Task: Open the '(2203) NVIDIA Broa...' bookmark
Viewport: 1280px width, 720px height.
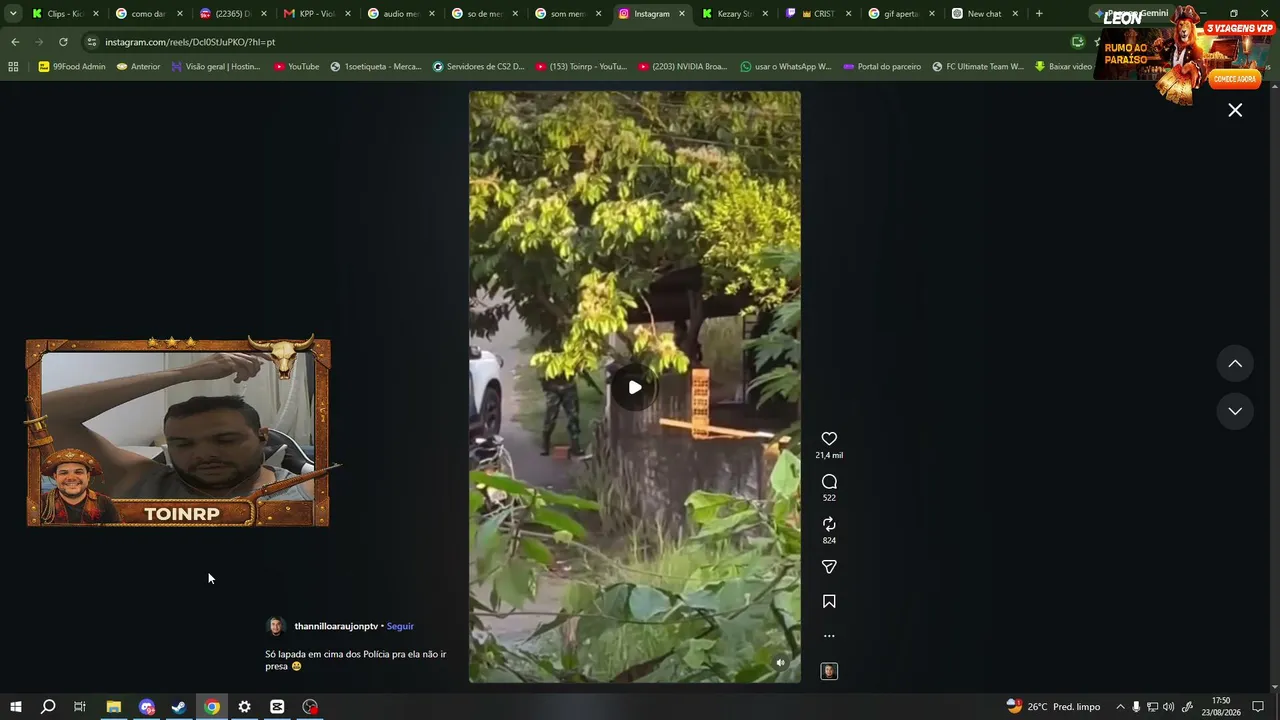Action: pyautogui.click(x=683, y=67)
